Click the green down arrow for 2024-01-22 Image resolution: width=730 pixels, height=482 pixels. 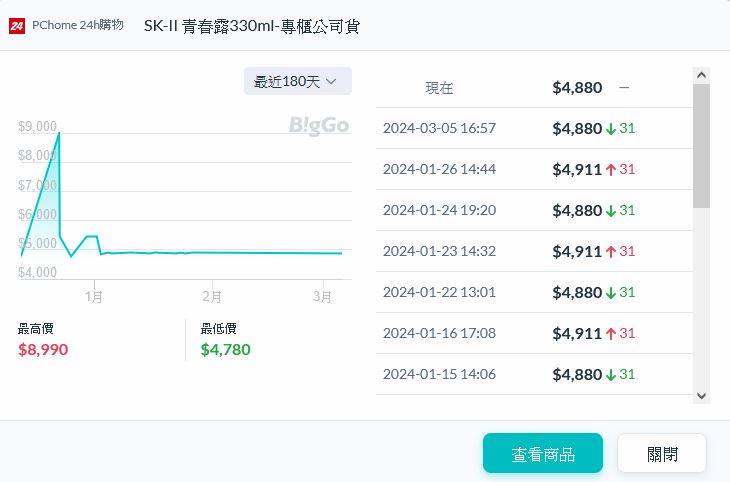point(611,292)
